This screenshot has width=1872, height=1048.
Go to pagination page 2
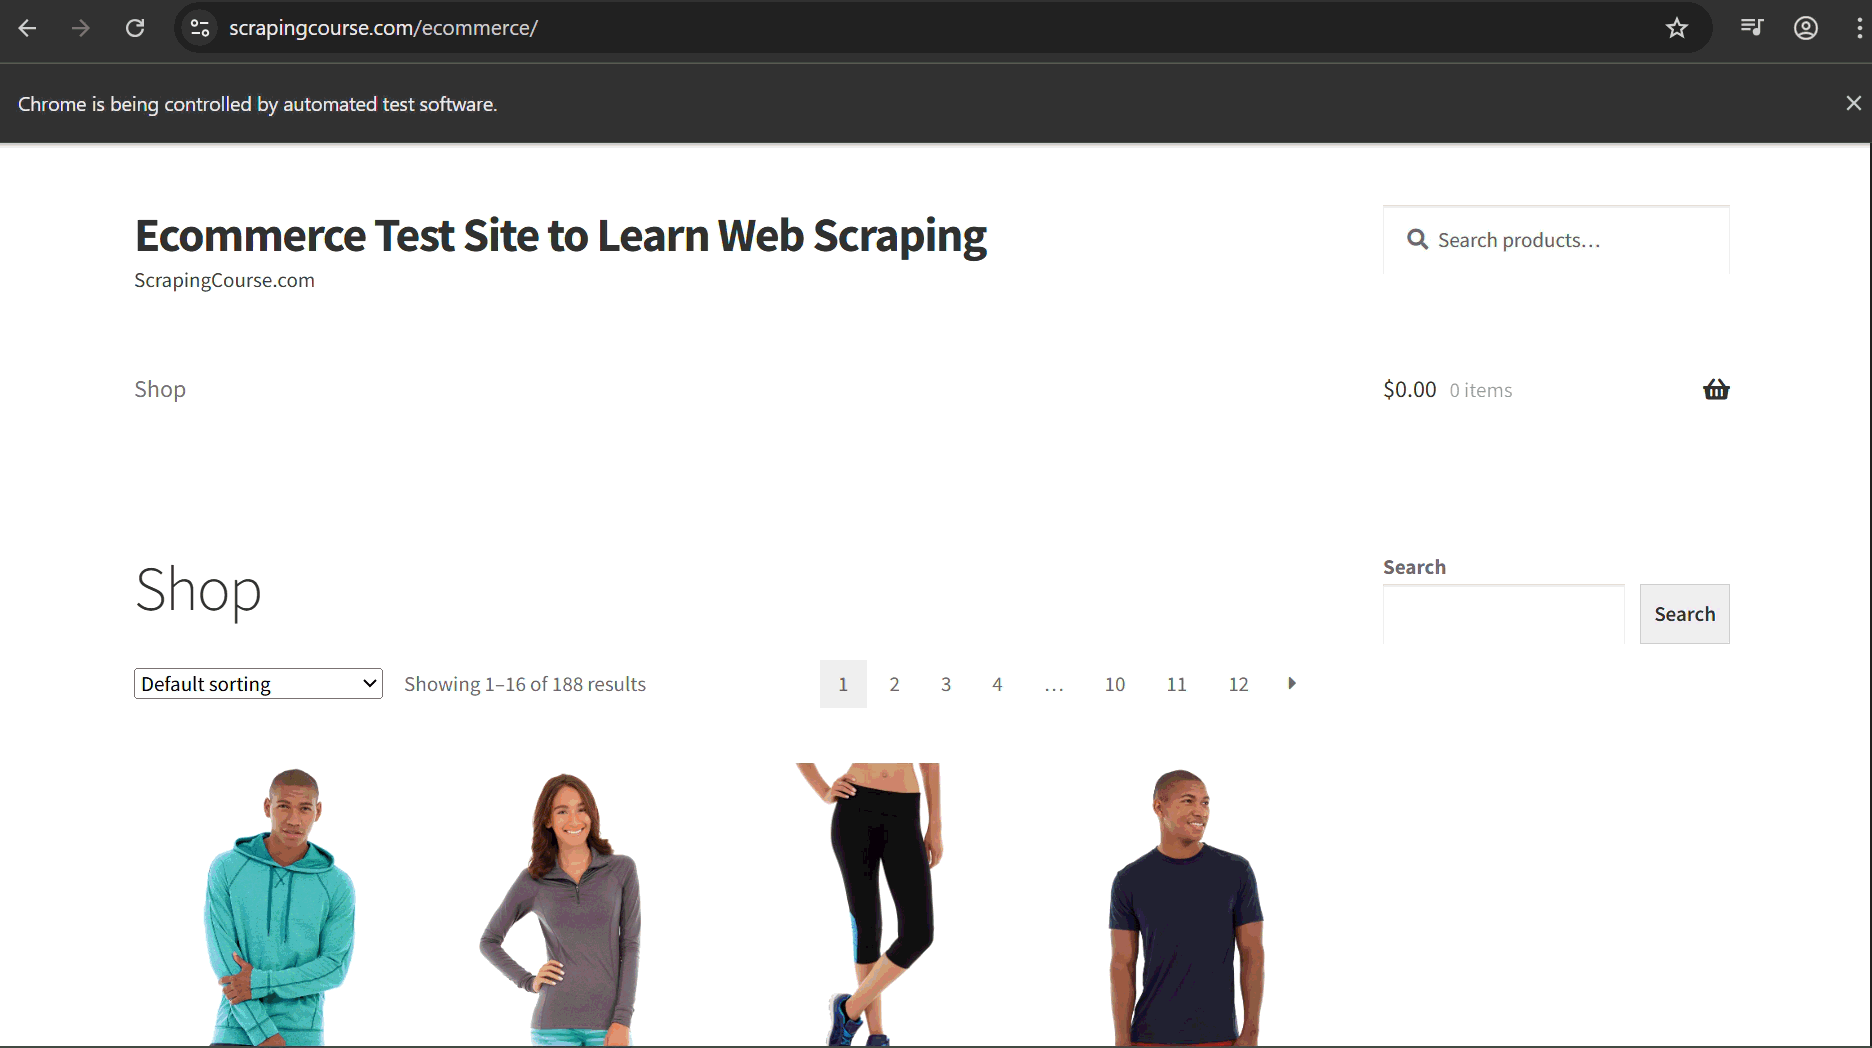(x=894, y=684)
